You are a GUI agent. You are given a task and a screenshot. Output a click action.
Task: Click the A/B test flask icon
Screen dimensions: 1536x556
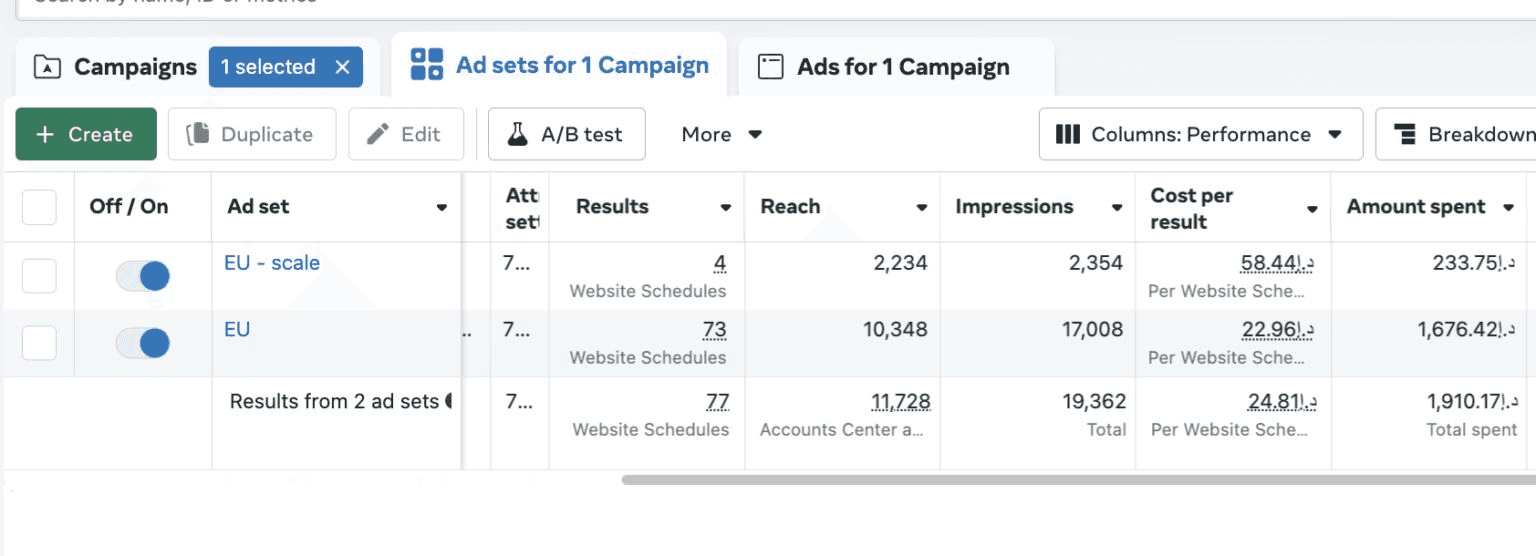click(517, 134)
